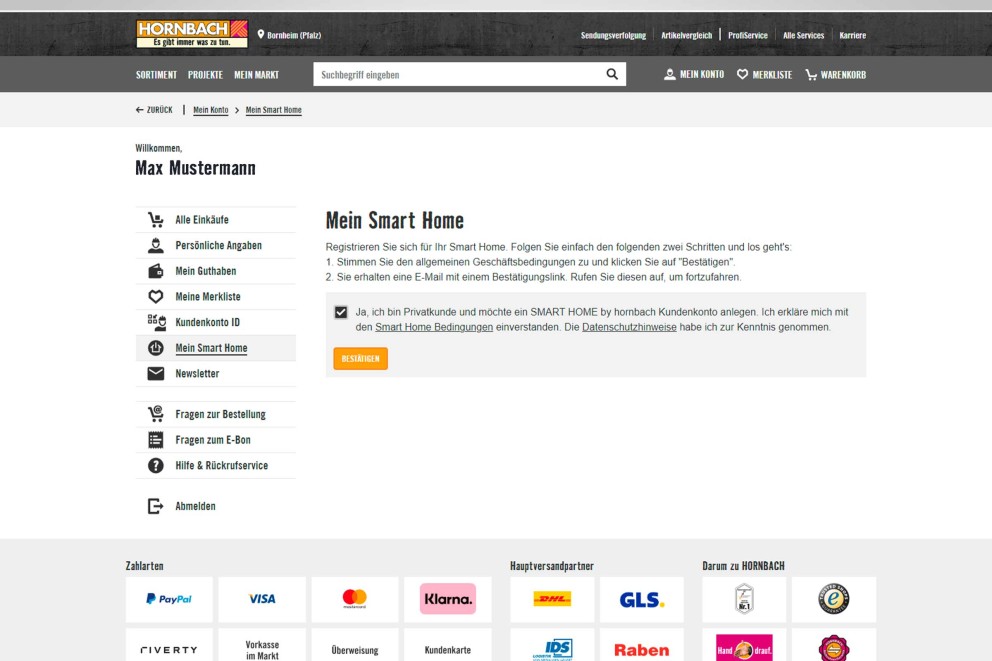Click the Raben shipping partner logo
Viewport: 992px width, 661px height.
coord(642,649)
